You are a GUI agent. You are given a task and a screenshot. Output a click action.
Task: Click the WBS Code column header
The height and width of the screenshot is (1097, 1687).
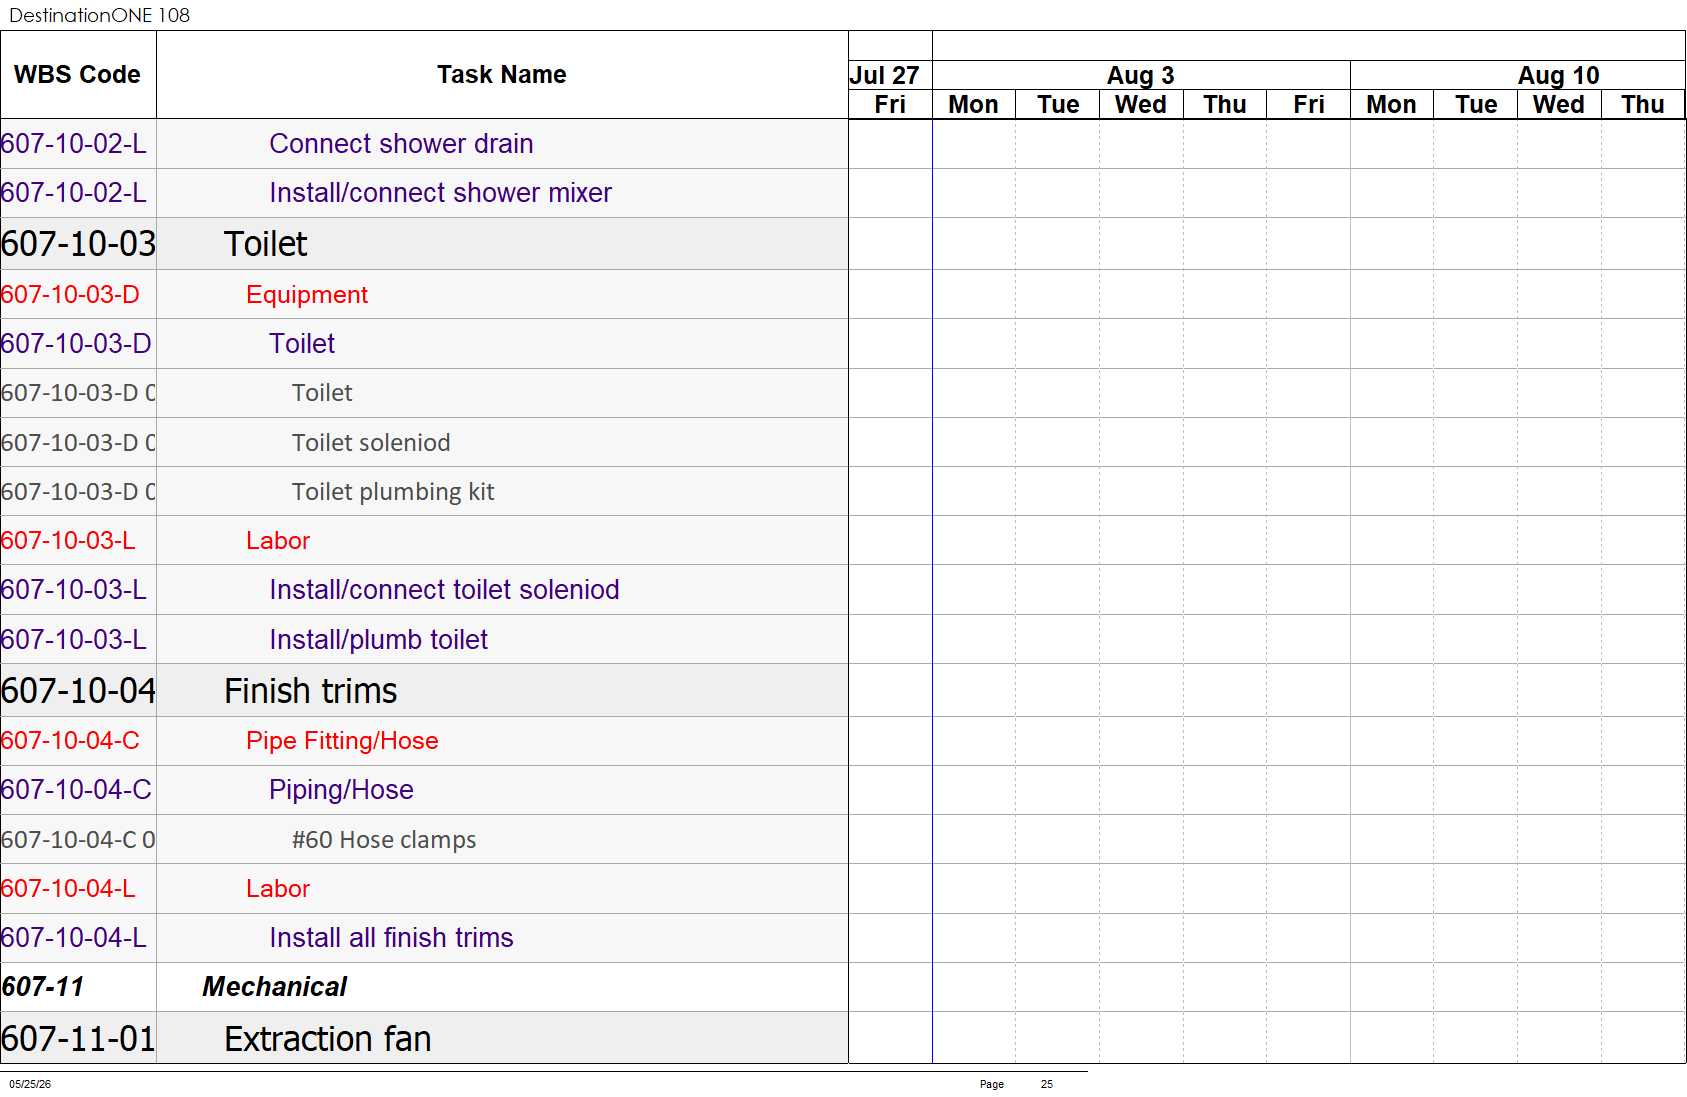coord(77,75)
